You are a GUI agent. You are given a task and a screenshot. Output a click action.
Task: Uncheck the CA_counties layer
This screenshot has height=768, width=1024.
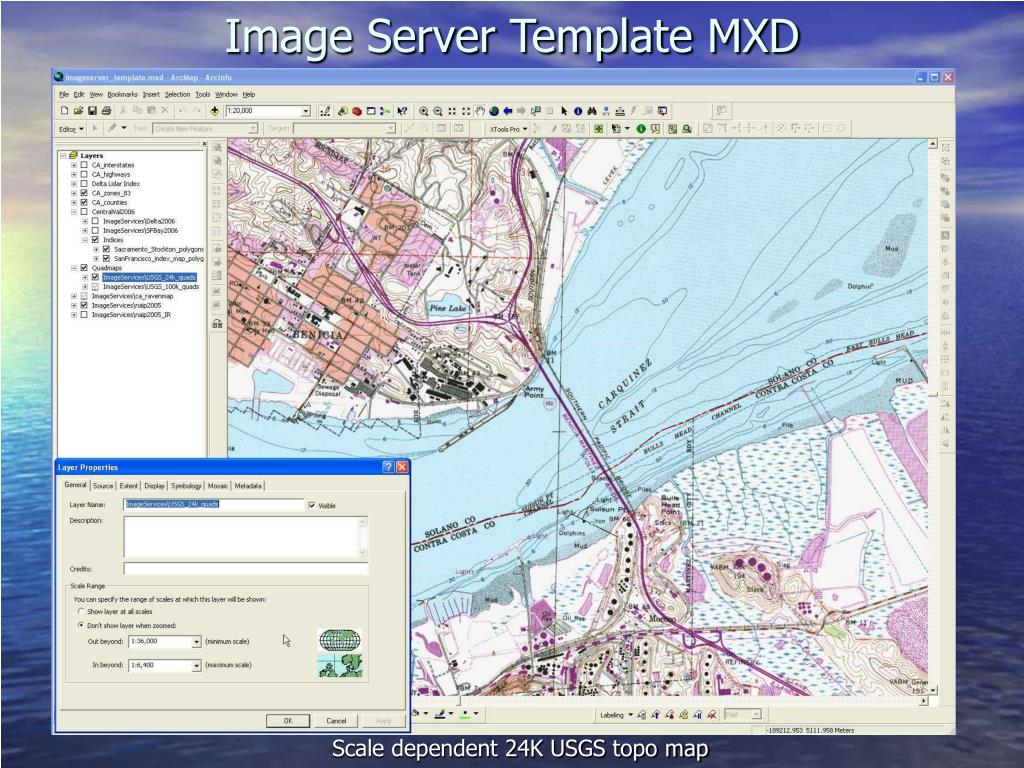point(84,202)
